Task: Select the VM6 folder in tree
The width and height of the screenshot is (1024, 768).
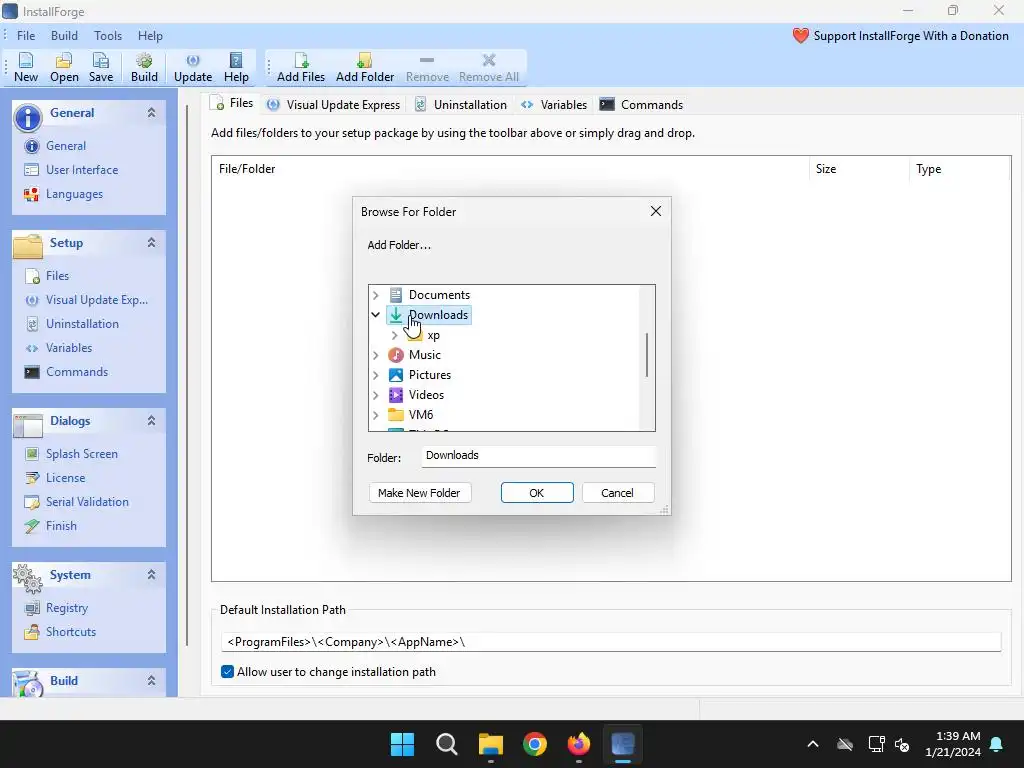Action: (421, 415)
